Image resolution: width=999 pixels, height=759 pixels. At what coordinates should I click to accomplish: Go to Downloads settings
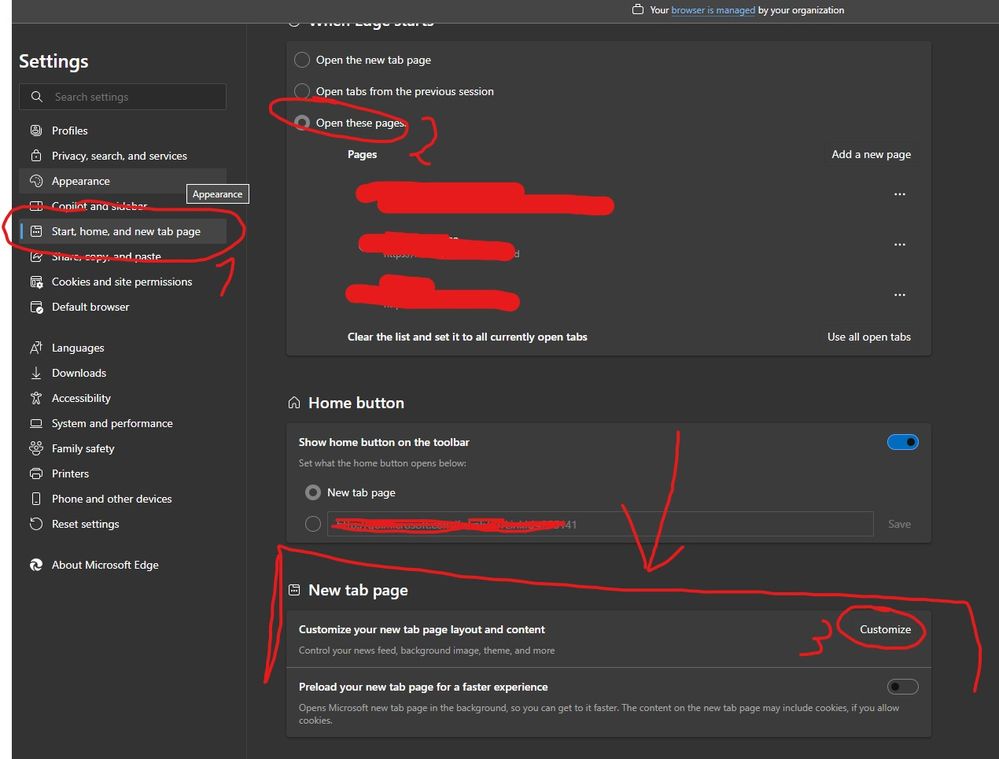tap(122, 373)
